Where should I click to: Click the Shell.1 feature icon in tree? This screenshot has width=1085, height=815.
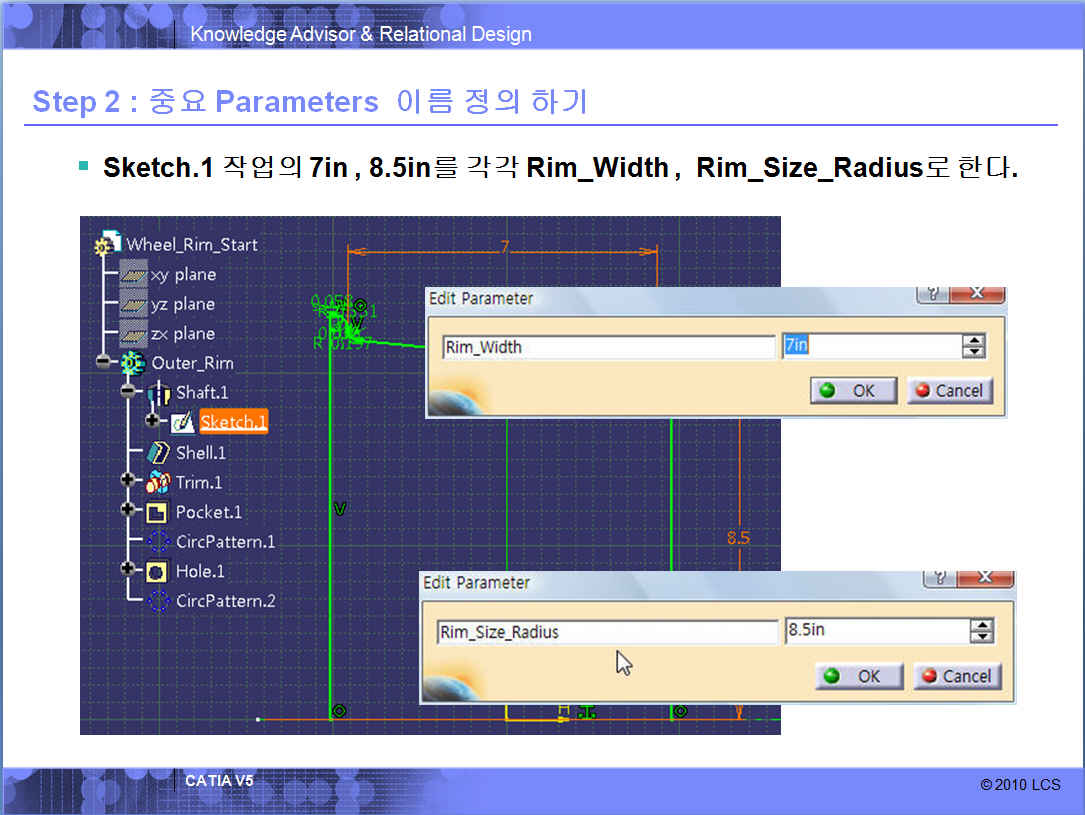pyautogui.click(x=158, y=453)
